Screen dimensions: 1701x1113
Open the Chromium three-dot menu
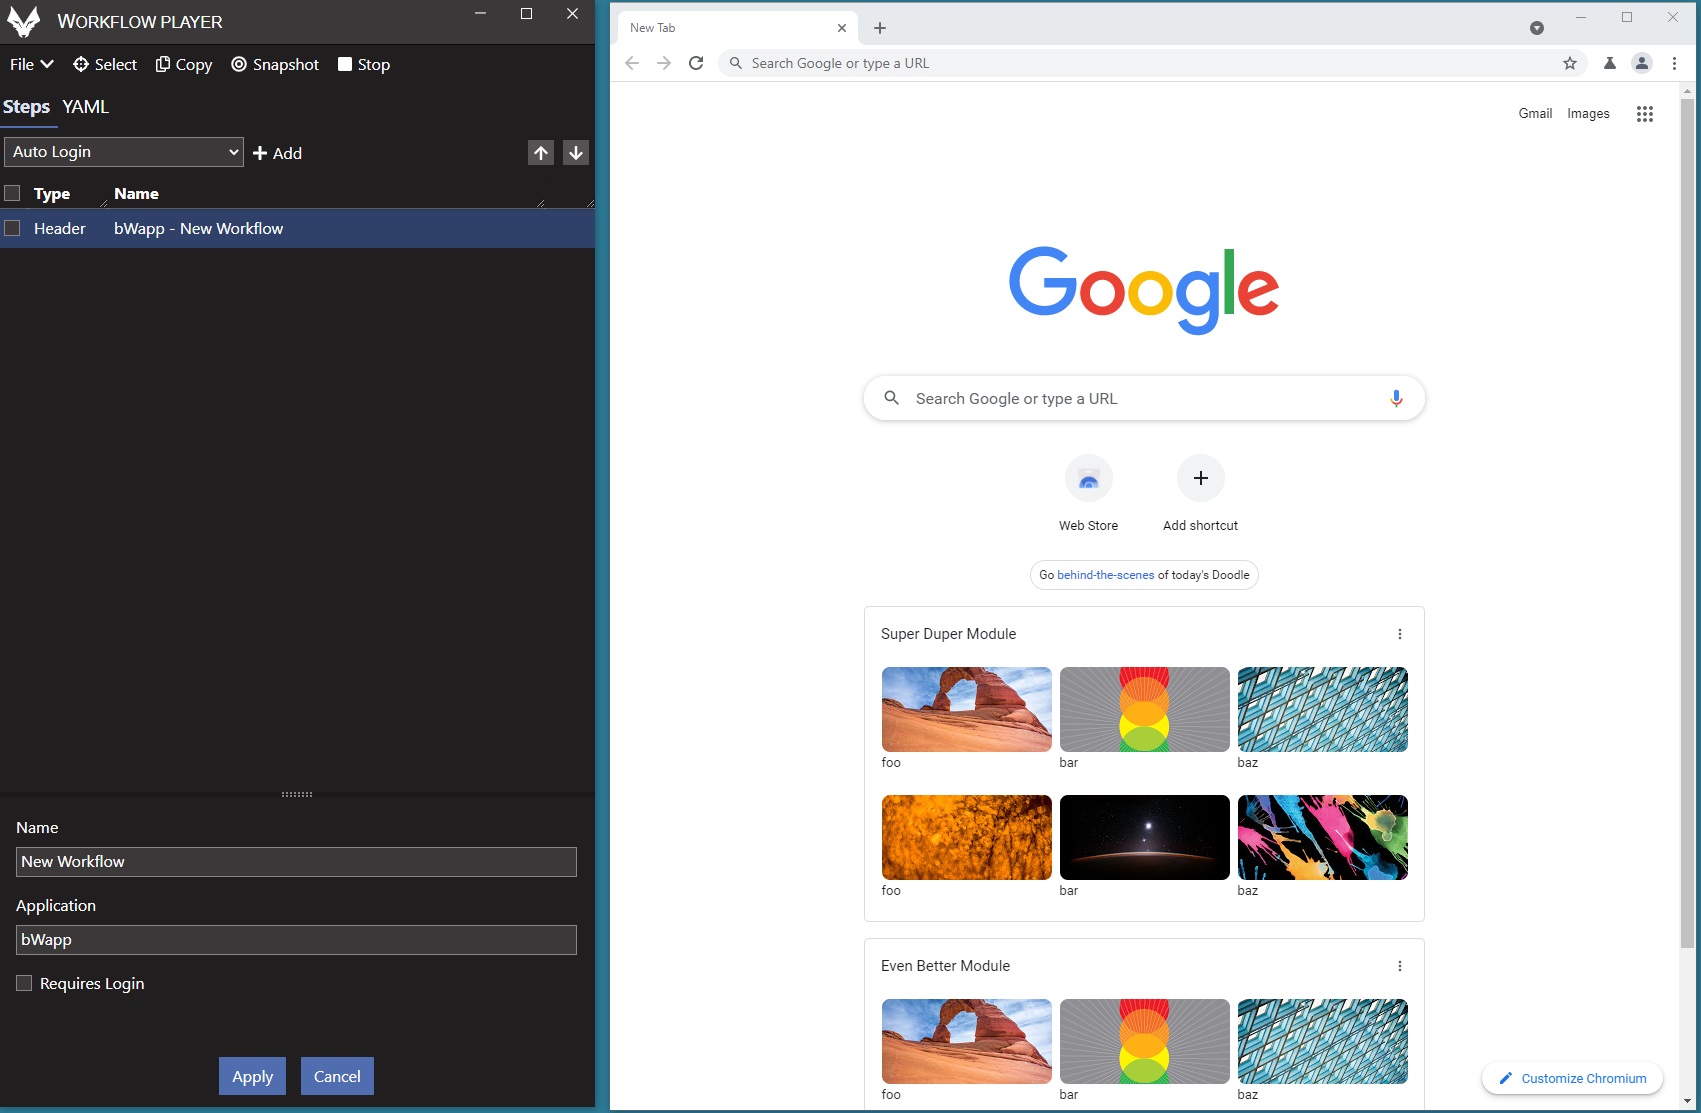coord(1674,63)
